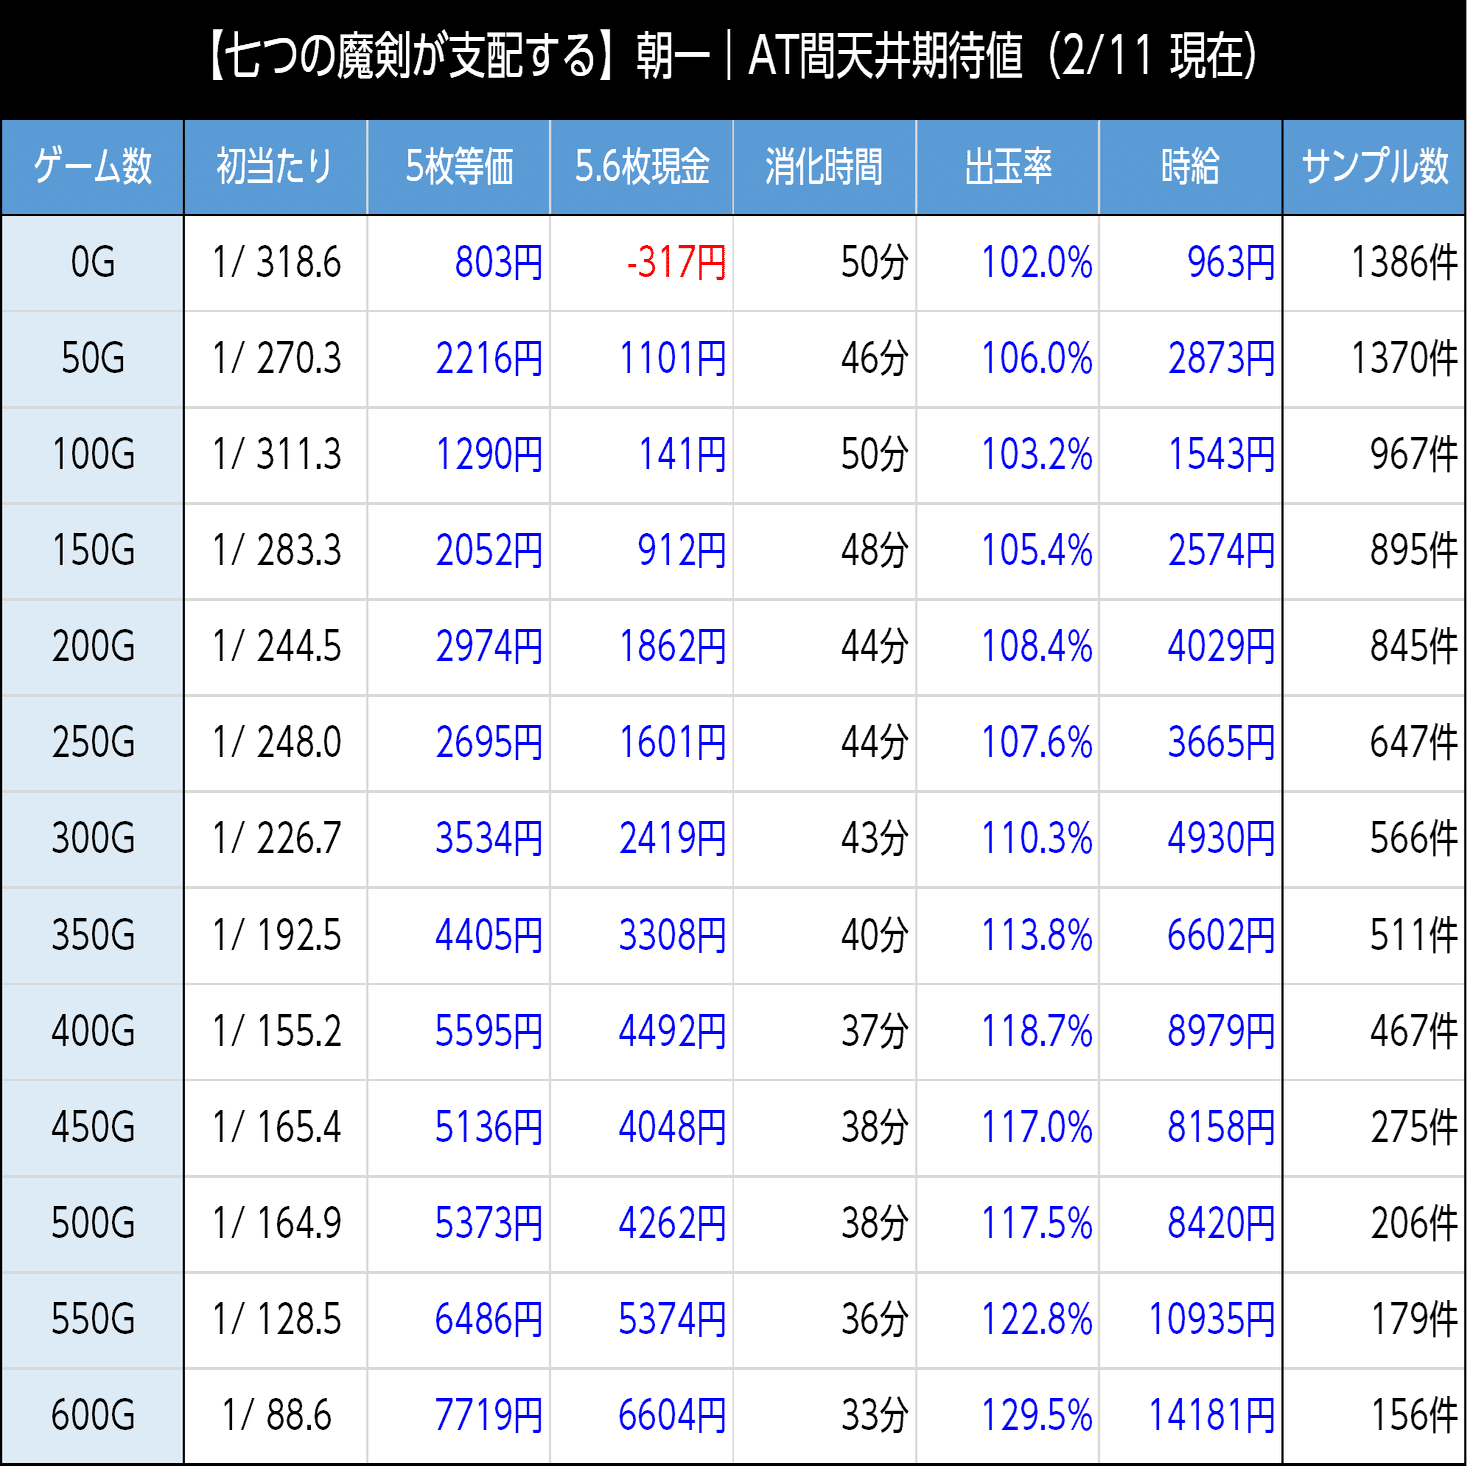The width and height of the screenshot is (1467, 1467).
Task: Click the table title with 2/11 date
Action: tap(733, 57)
